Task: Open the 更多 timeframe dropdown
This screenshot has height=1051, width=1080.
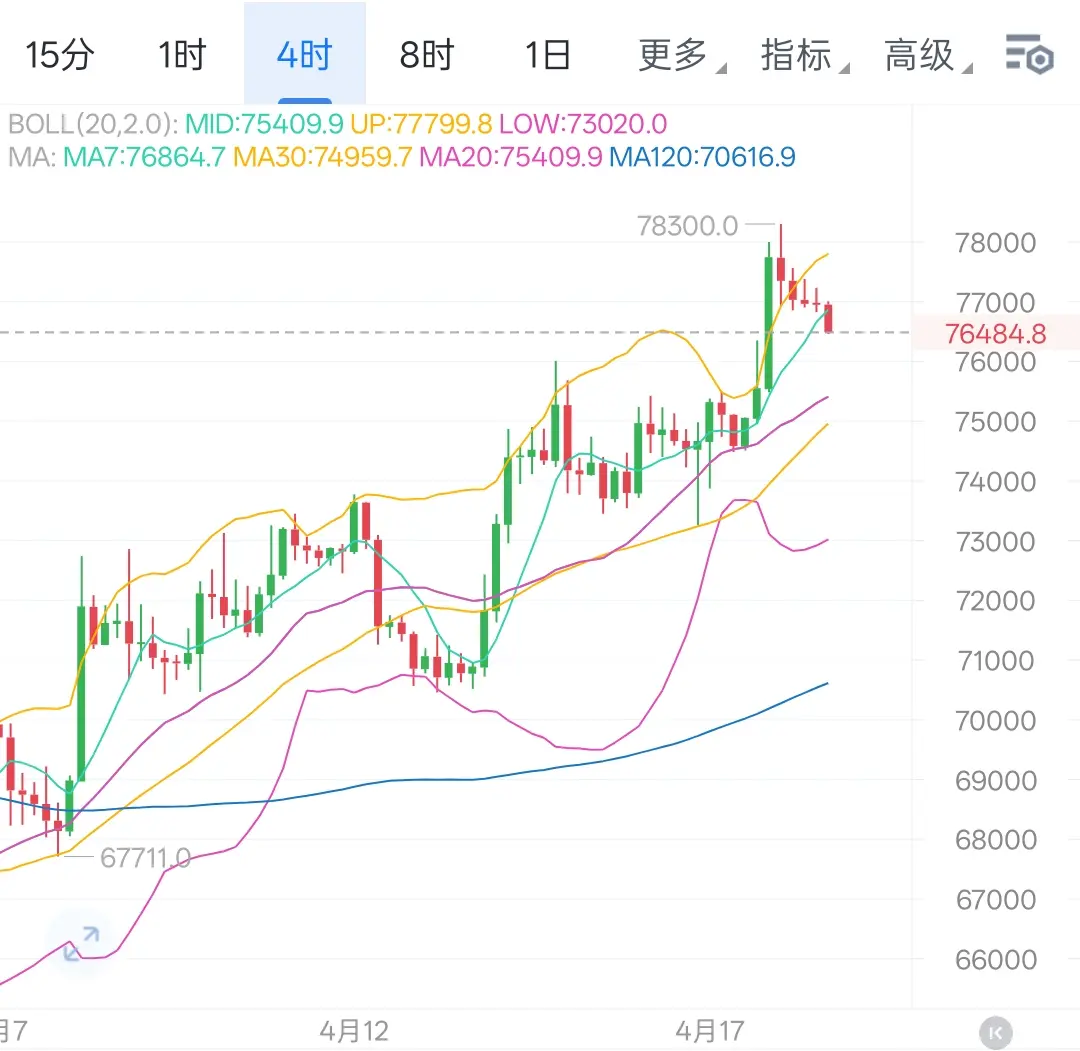Action: (681, 55)
